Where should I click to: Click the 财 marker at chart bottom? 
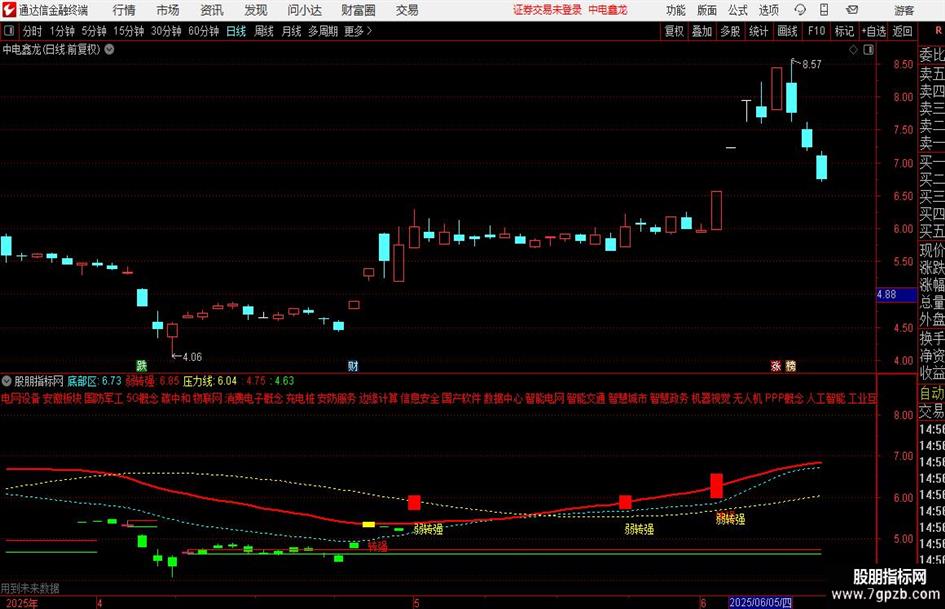click(x=353, y=365)
